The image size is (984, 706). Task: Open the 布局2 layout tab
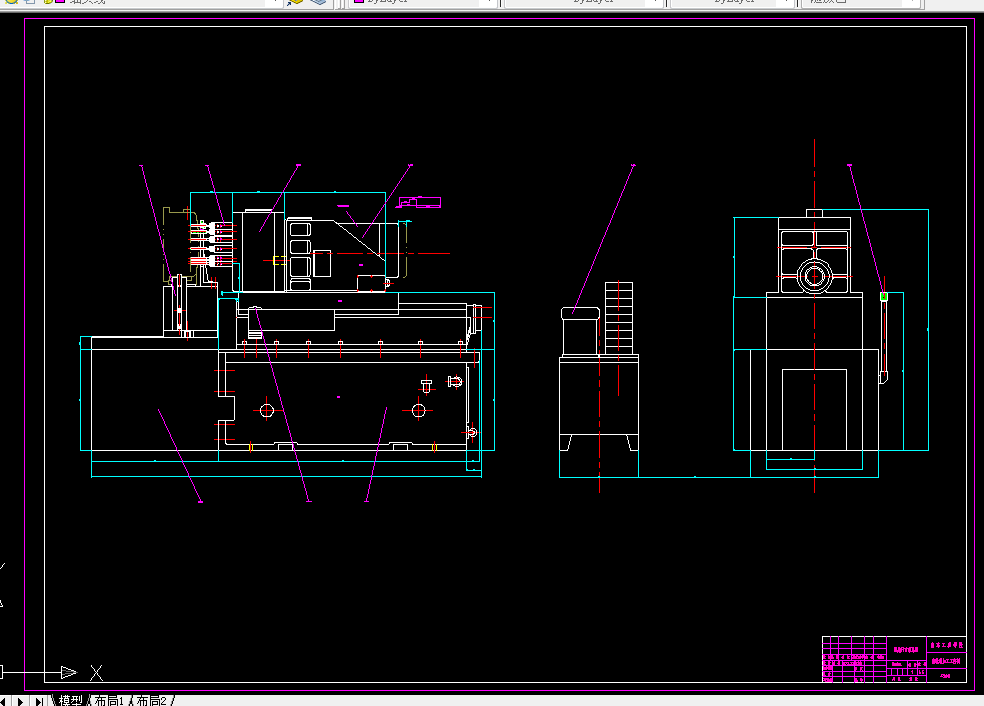click(x=152, y=700)
